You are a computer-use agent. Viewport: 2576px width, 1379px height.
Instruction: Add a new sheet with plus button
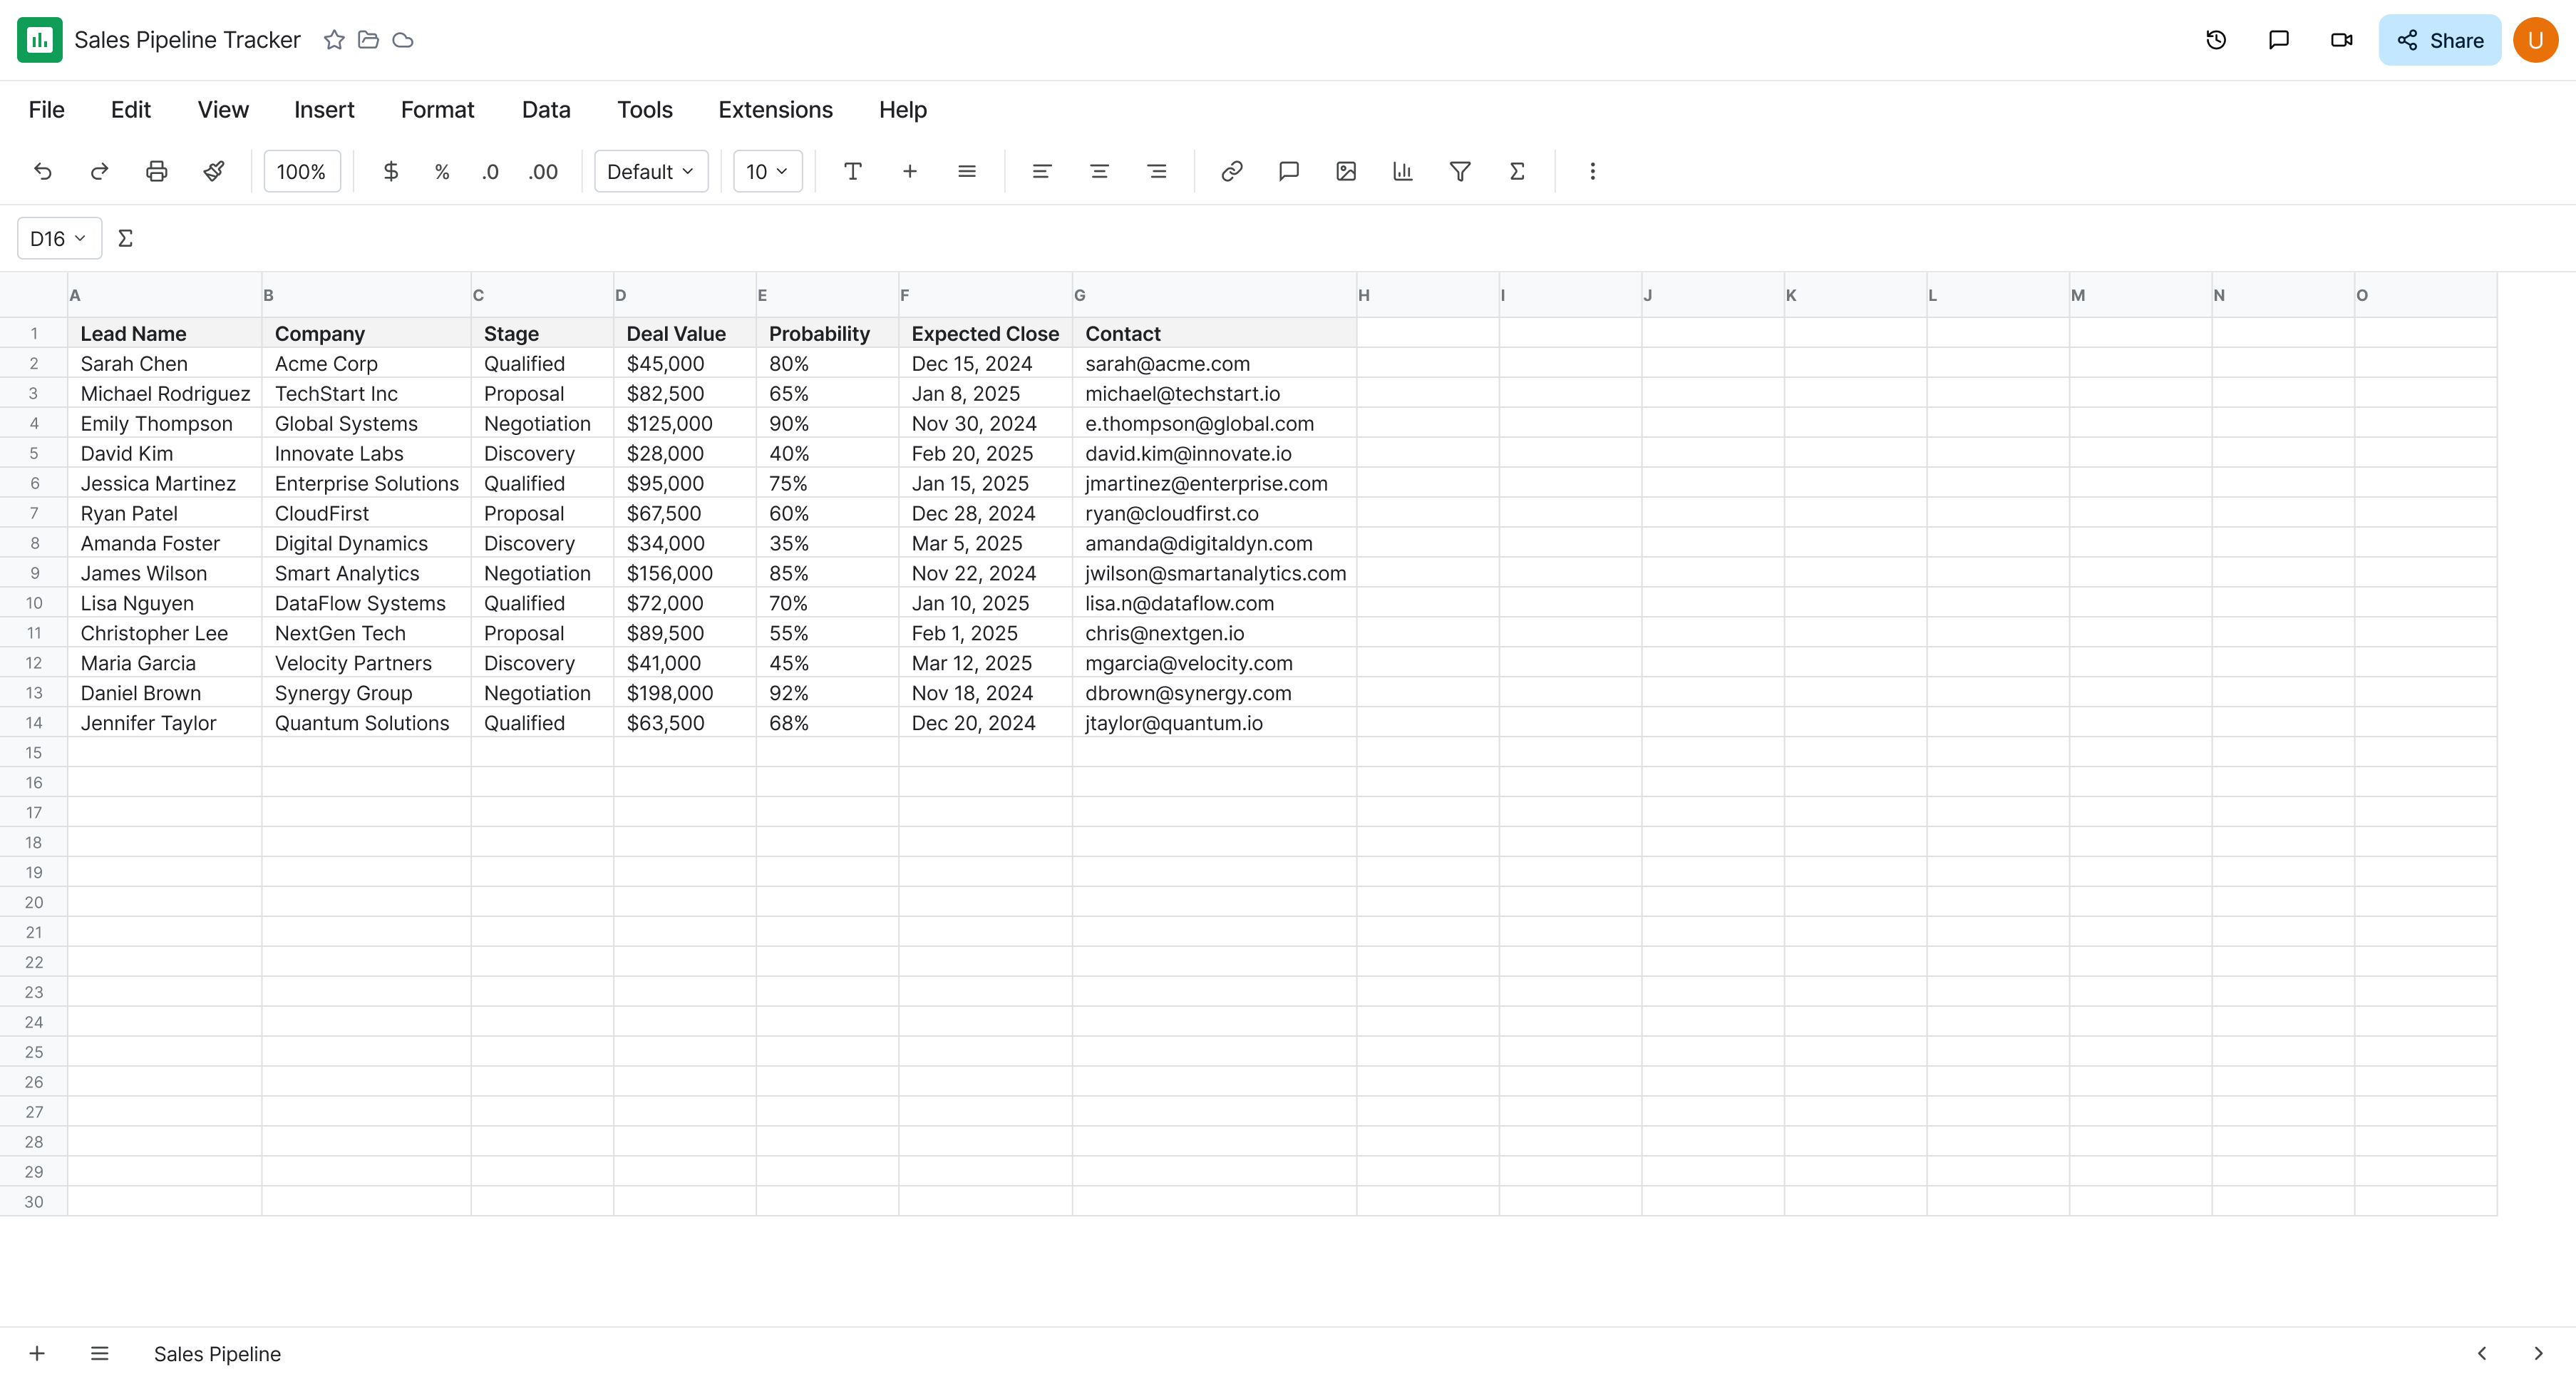(x=37, y=1353)
